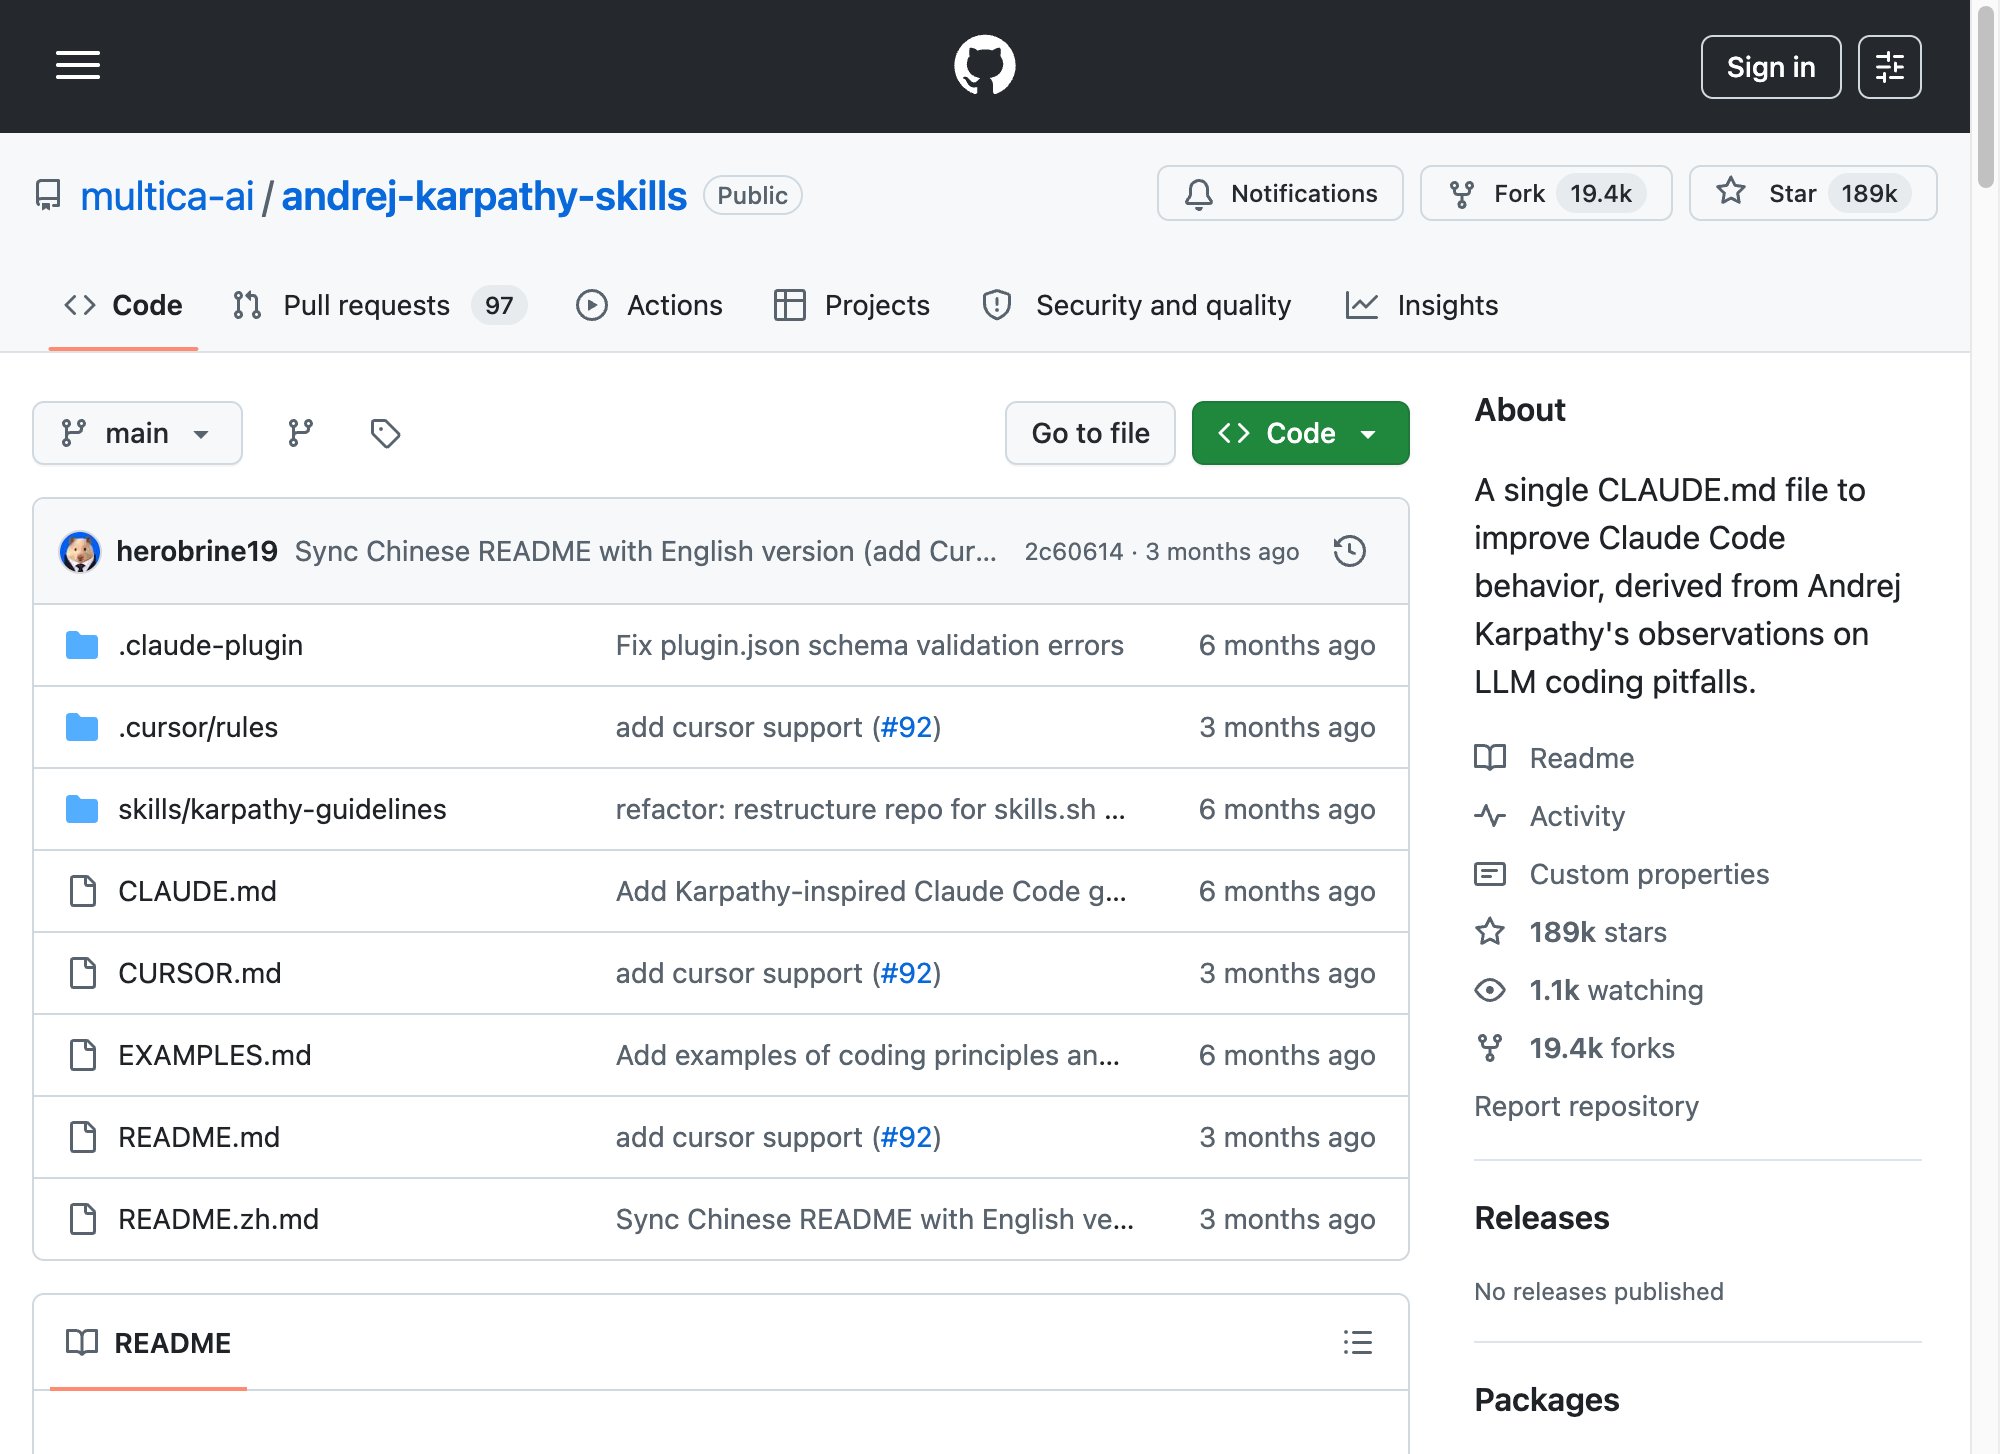Open the CLAUDE.md file

tap(197, 891)
